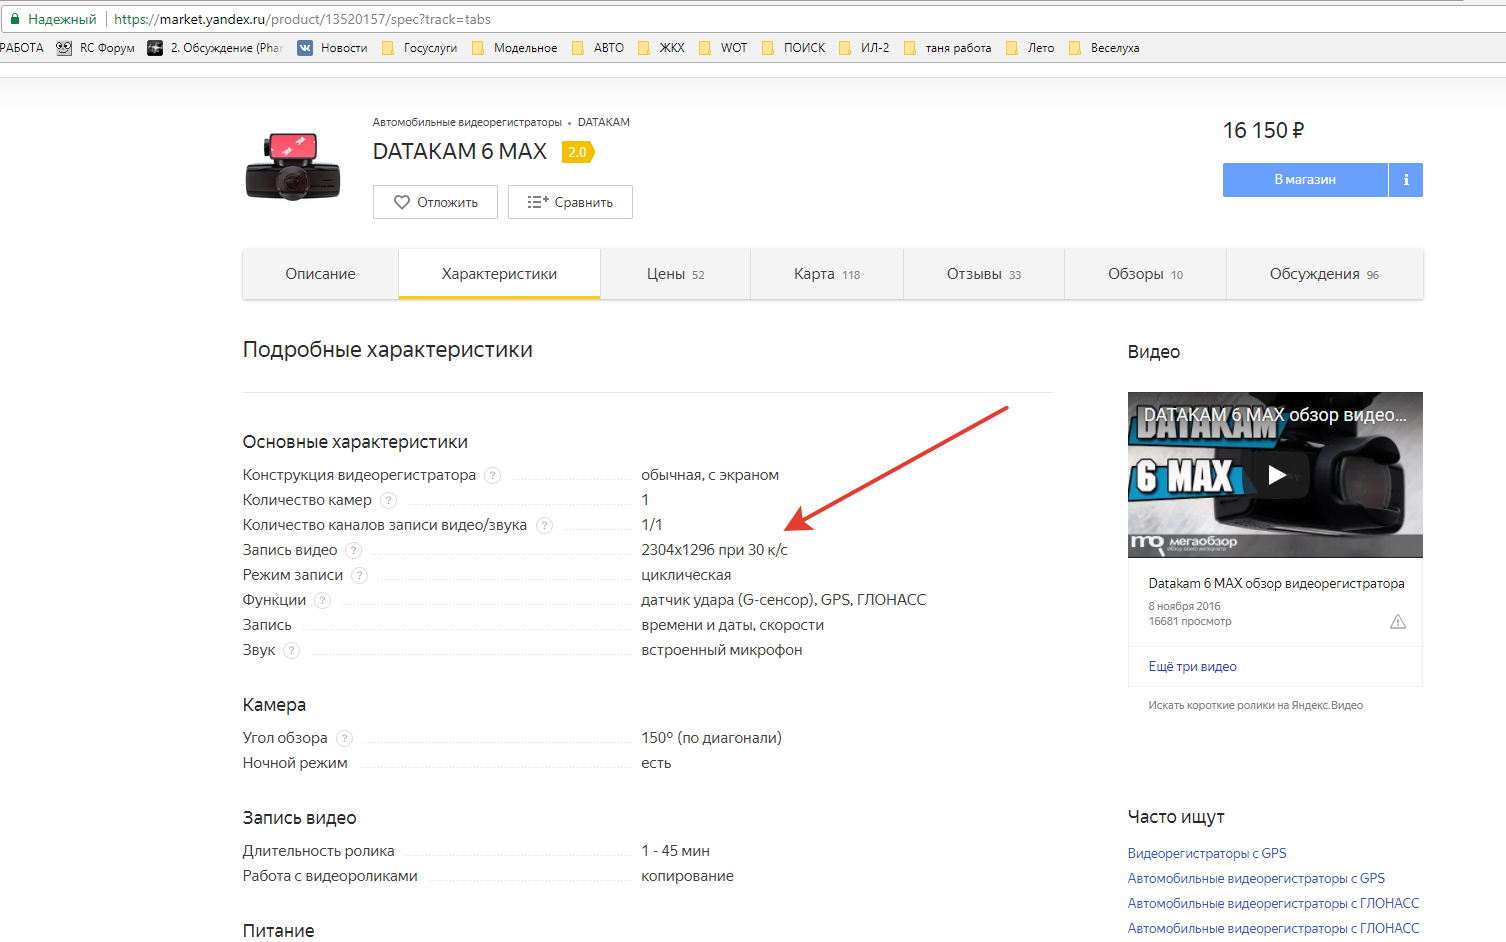
Task: Open the Обсуждения 96 tab
Action: pyautogui.click(x=1324, y=274)
